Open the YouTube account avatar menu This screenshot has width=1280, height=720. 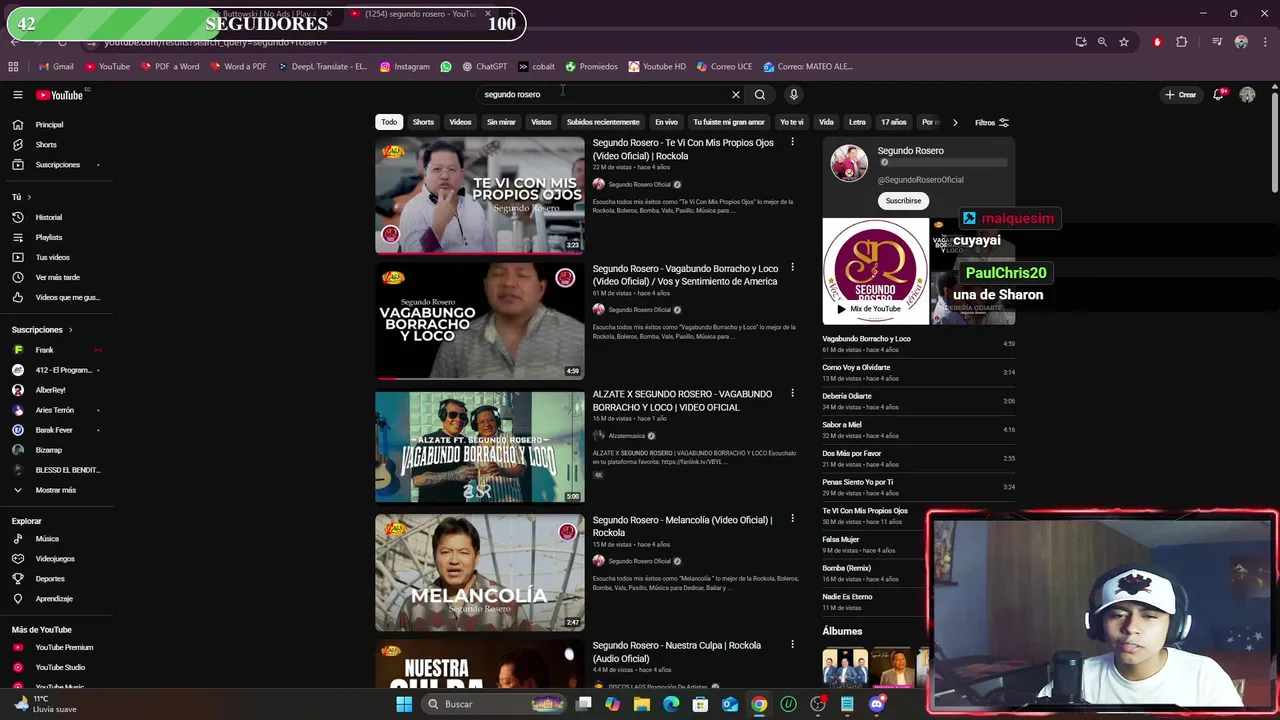coord(1247,95)
